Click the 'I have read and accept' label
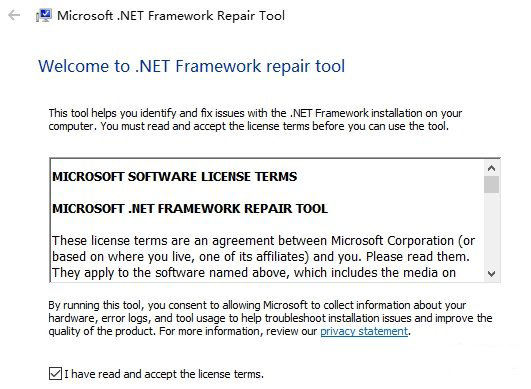 [x=164, y=374]
